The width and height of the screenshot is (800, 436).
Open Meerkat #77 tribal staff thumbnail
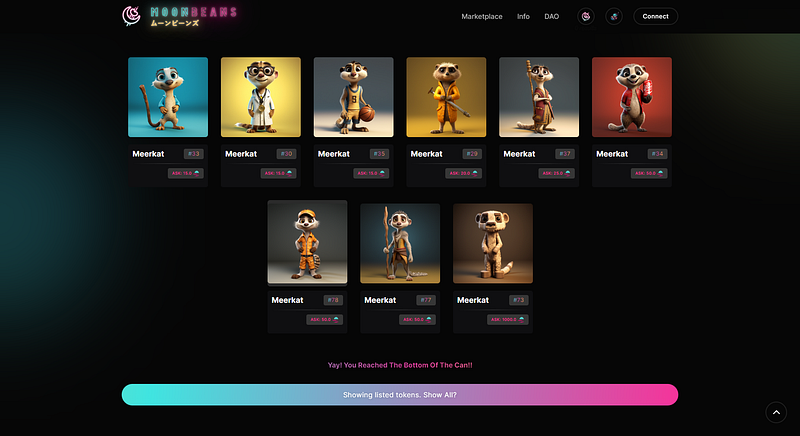(400, 243)
